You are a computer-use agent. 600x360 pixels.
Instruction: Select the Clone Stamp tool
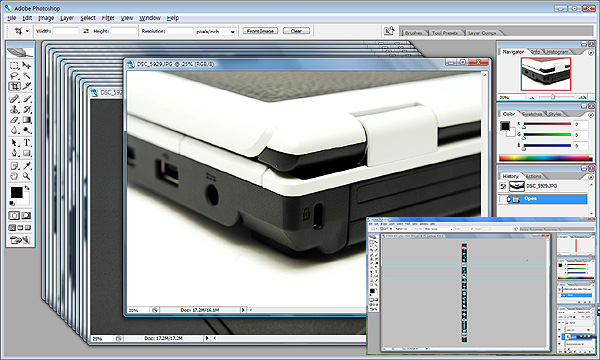(x=14, y=109)
